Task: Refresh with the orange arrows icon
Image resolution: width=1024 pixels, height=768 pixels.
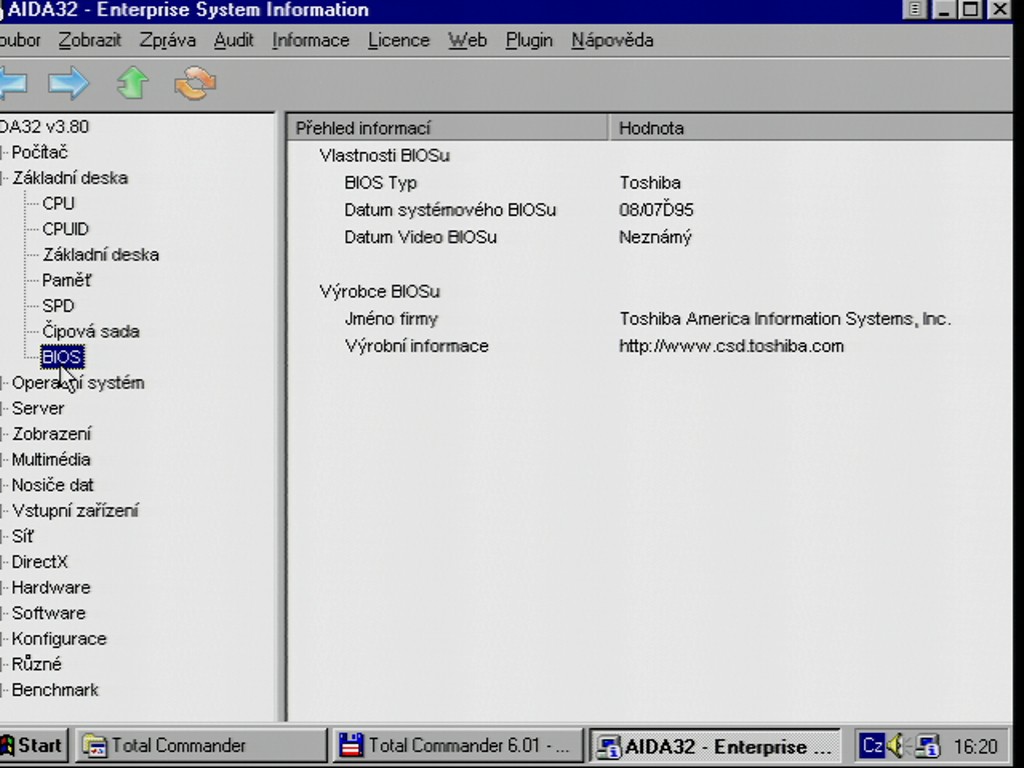Action: point(195,83)
